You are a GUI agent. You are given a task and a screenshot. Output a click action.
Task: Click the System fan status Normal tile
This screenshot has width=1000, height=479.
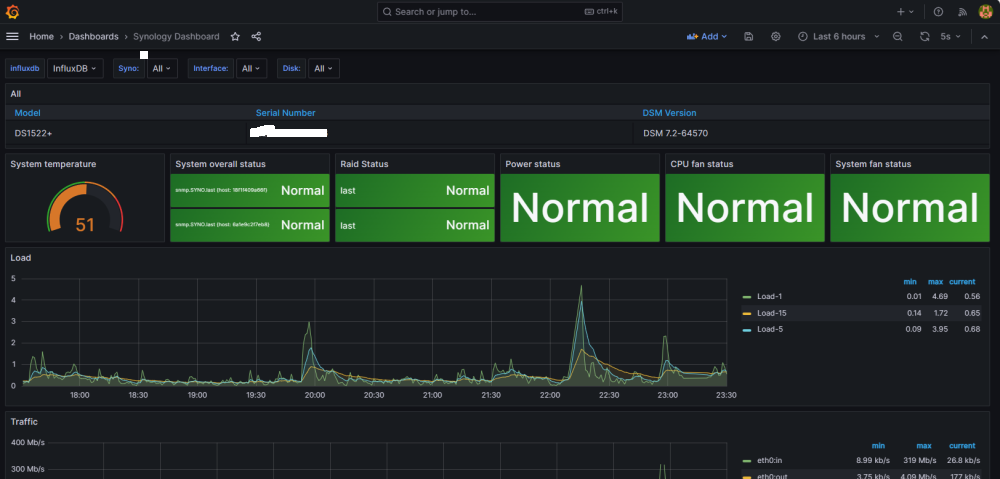pos(910,208)
